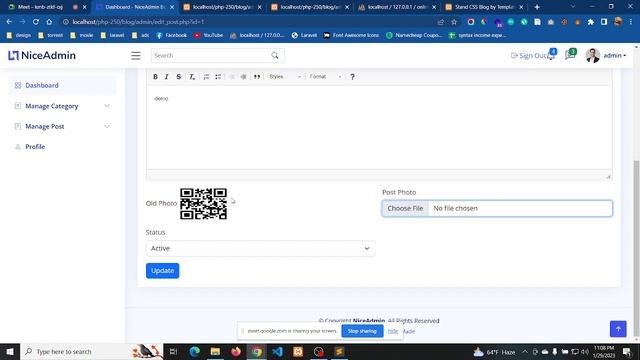The width and height of the screenshot is (640, 360).
Task: Reload the page in the browser
Action: coord(36,22)
